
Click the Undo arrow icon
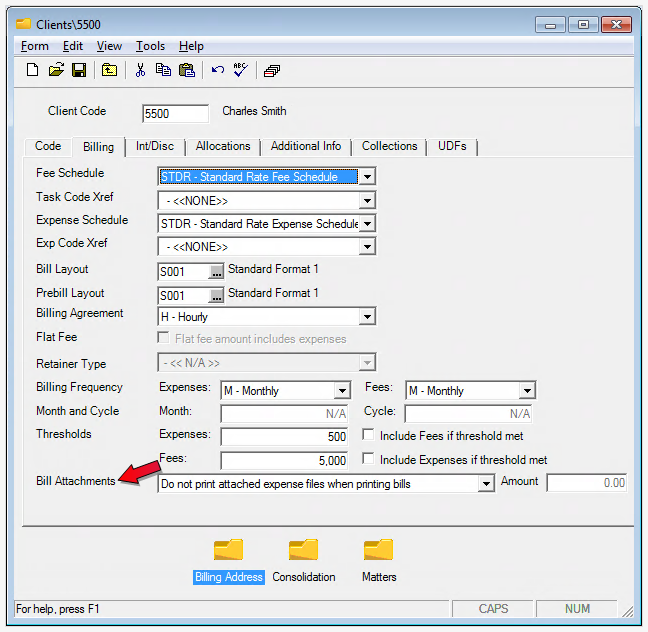coord(217,70)
